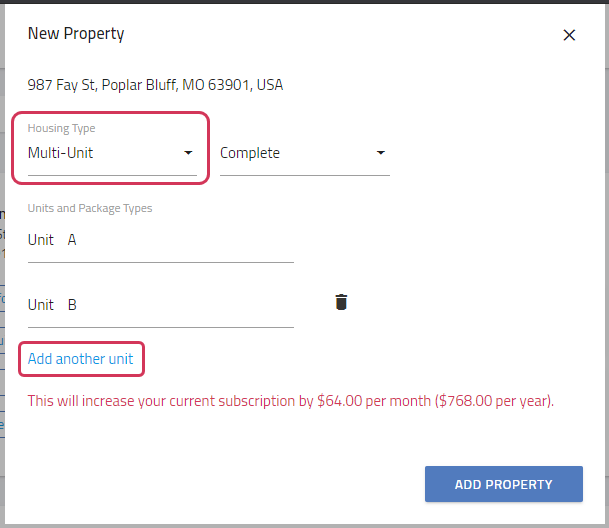609x528 pixels.
Task: Click the Housing Type field label
Action: point(61,128)
